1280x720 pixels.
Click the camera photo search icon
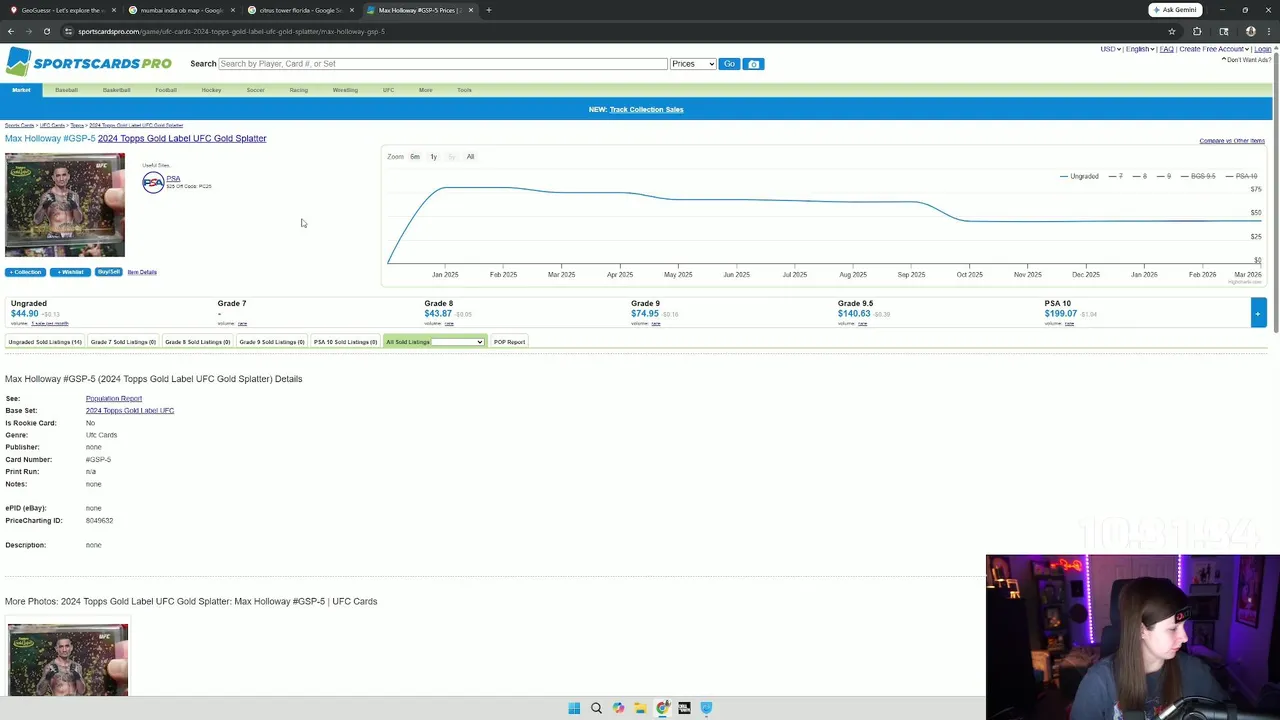point(754,64)
